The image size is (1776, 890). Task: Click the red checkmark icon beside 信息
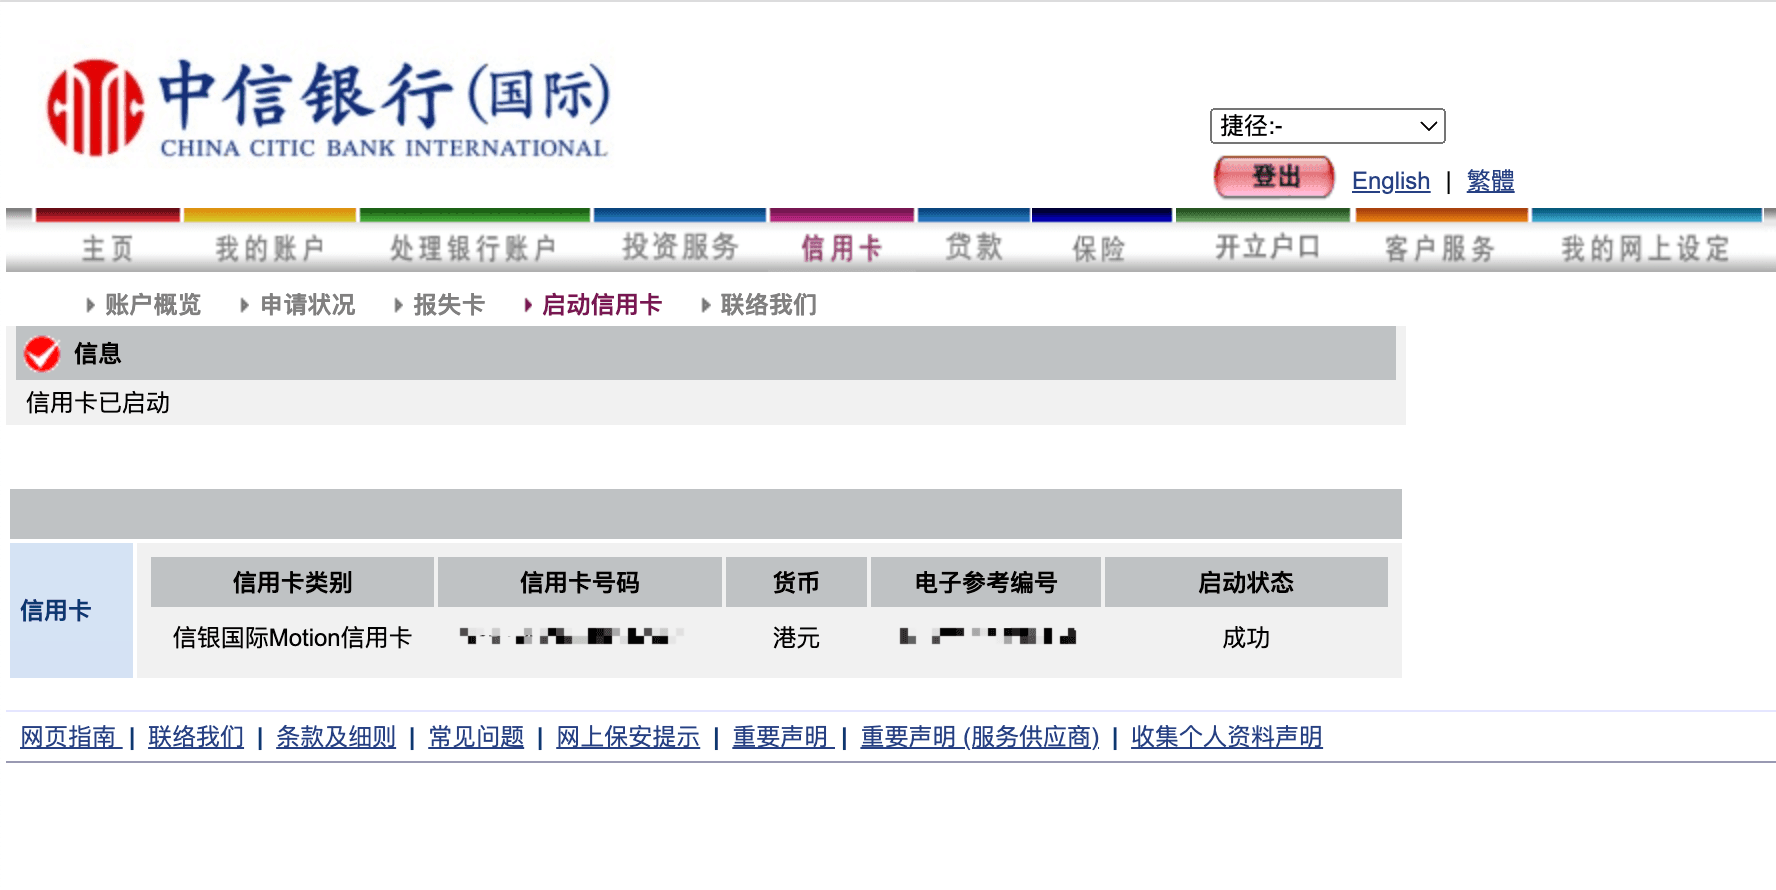click(42, 354)
